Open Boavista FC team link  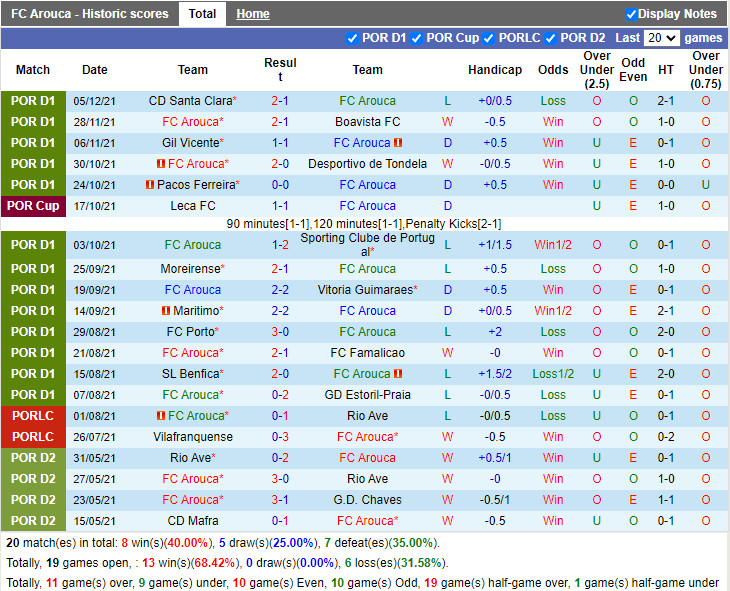pos(367,122)
